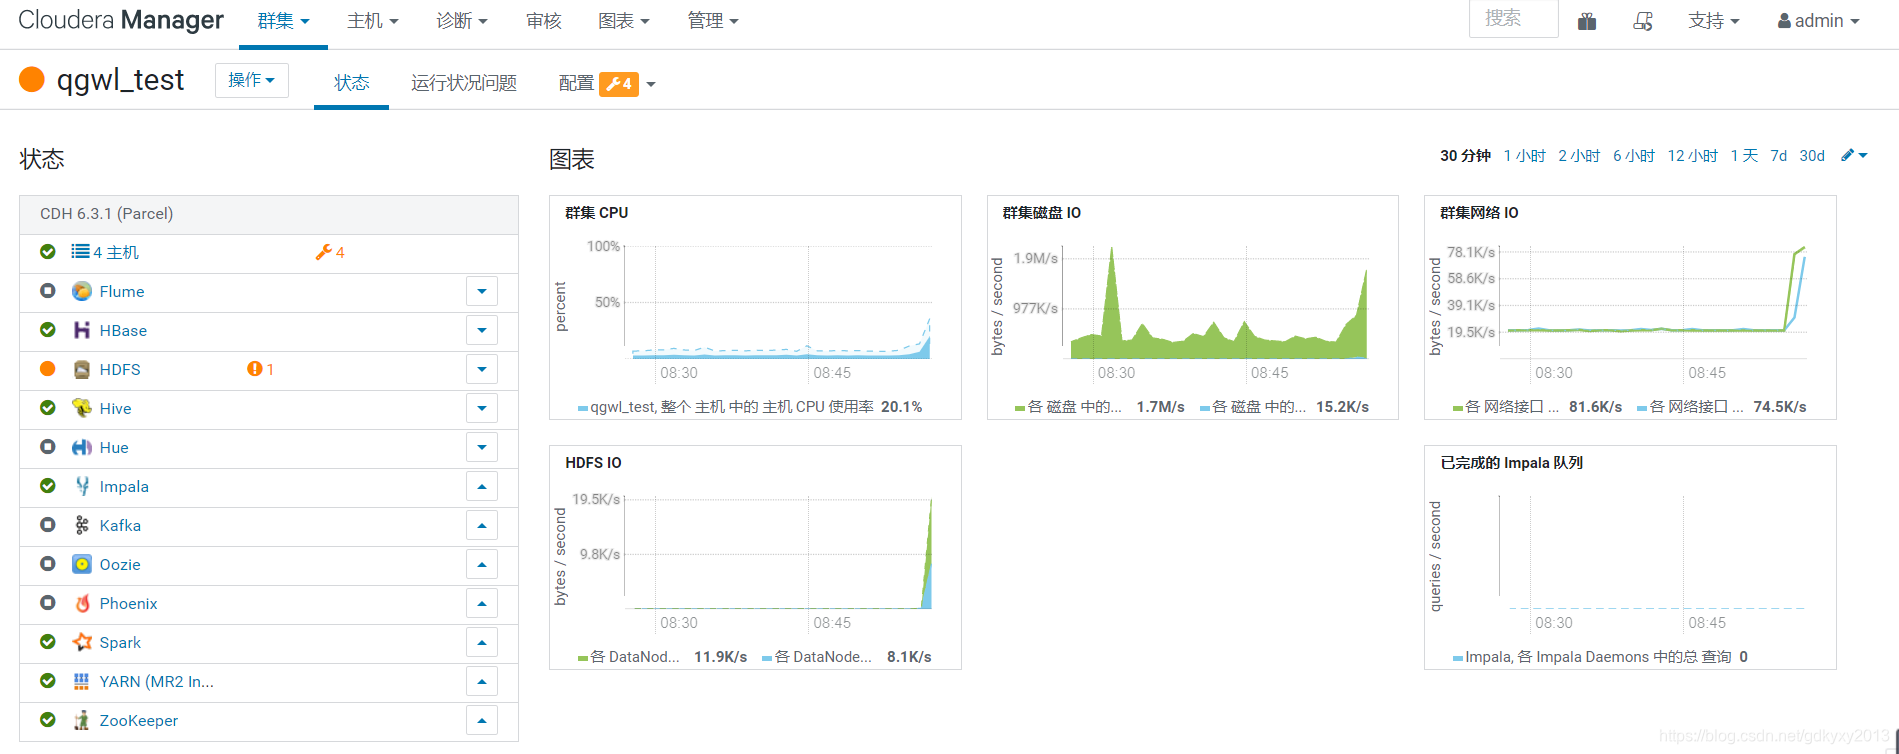This screenshot has width=1899, height=754.
Task: Open the YARN actions dropdown arrow
Action: point(482,681)
